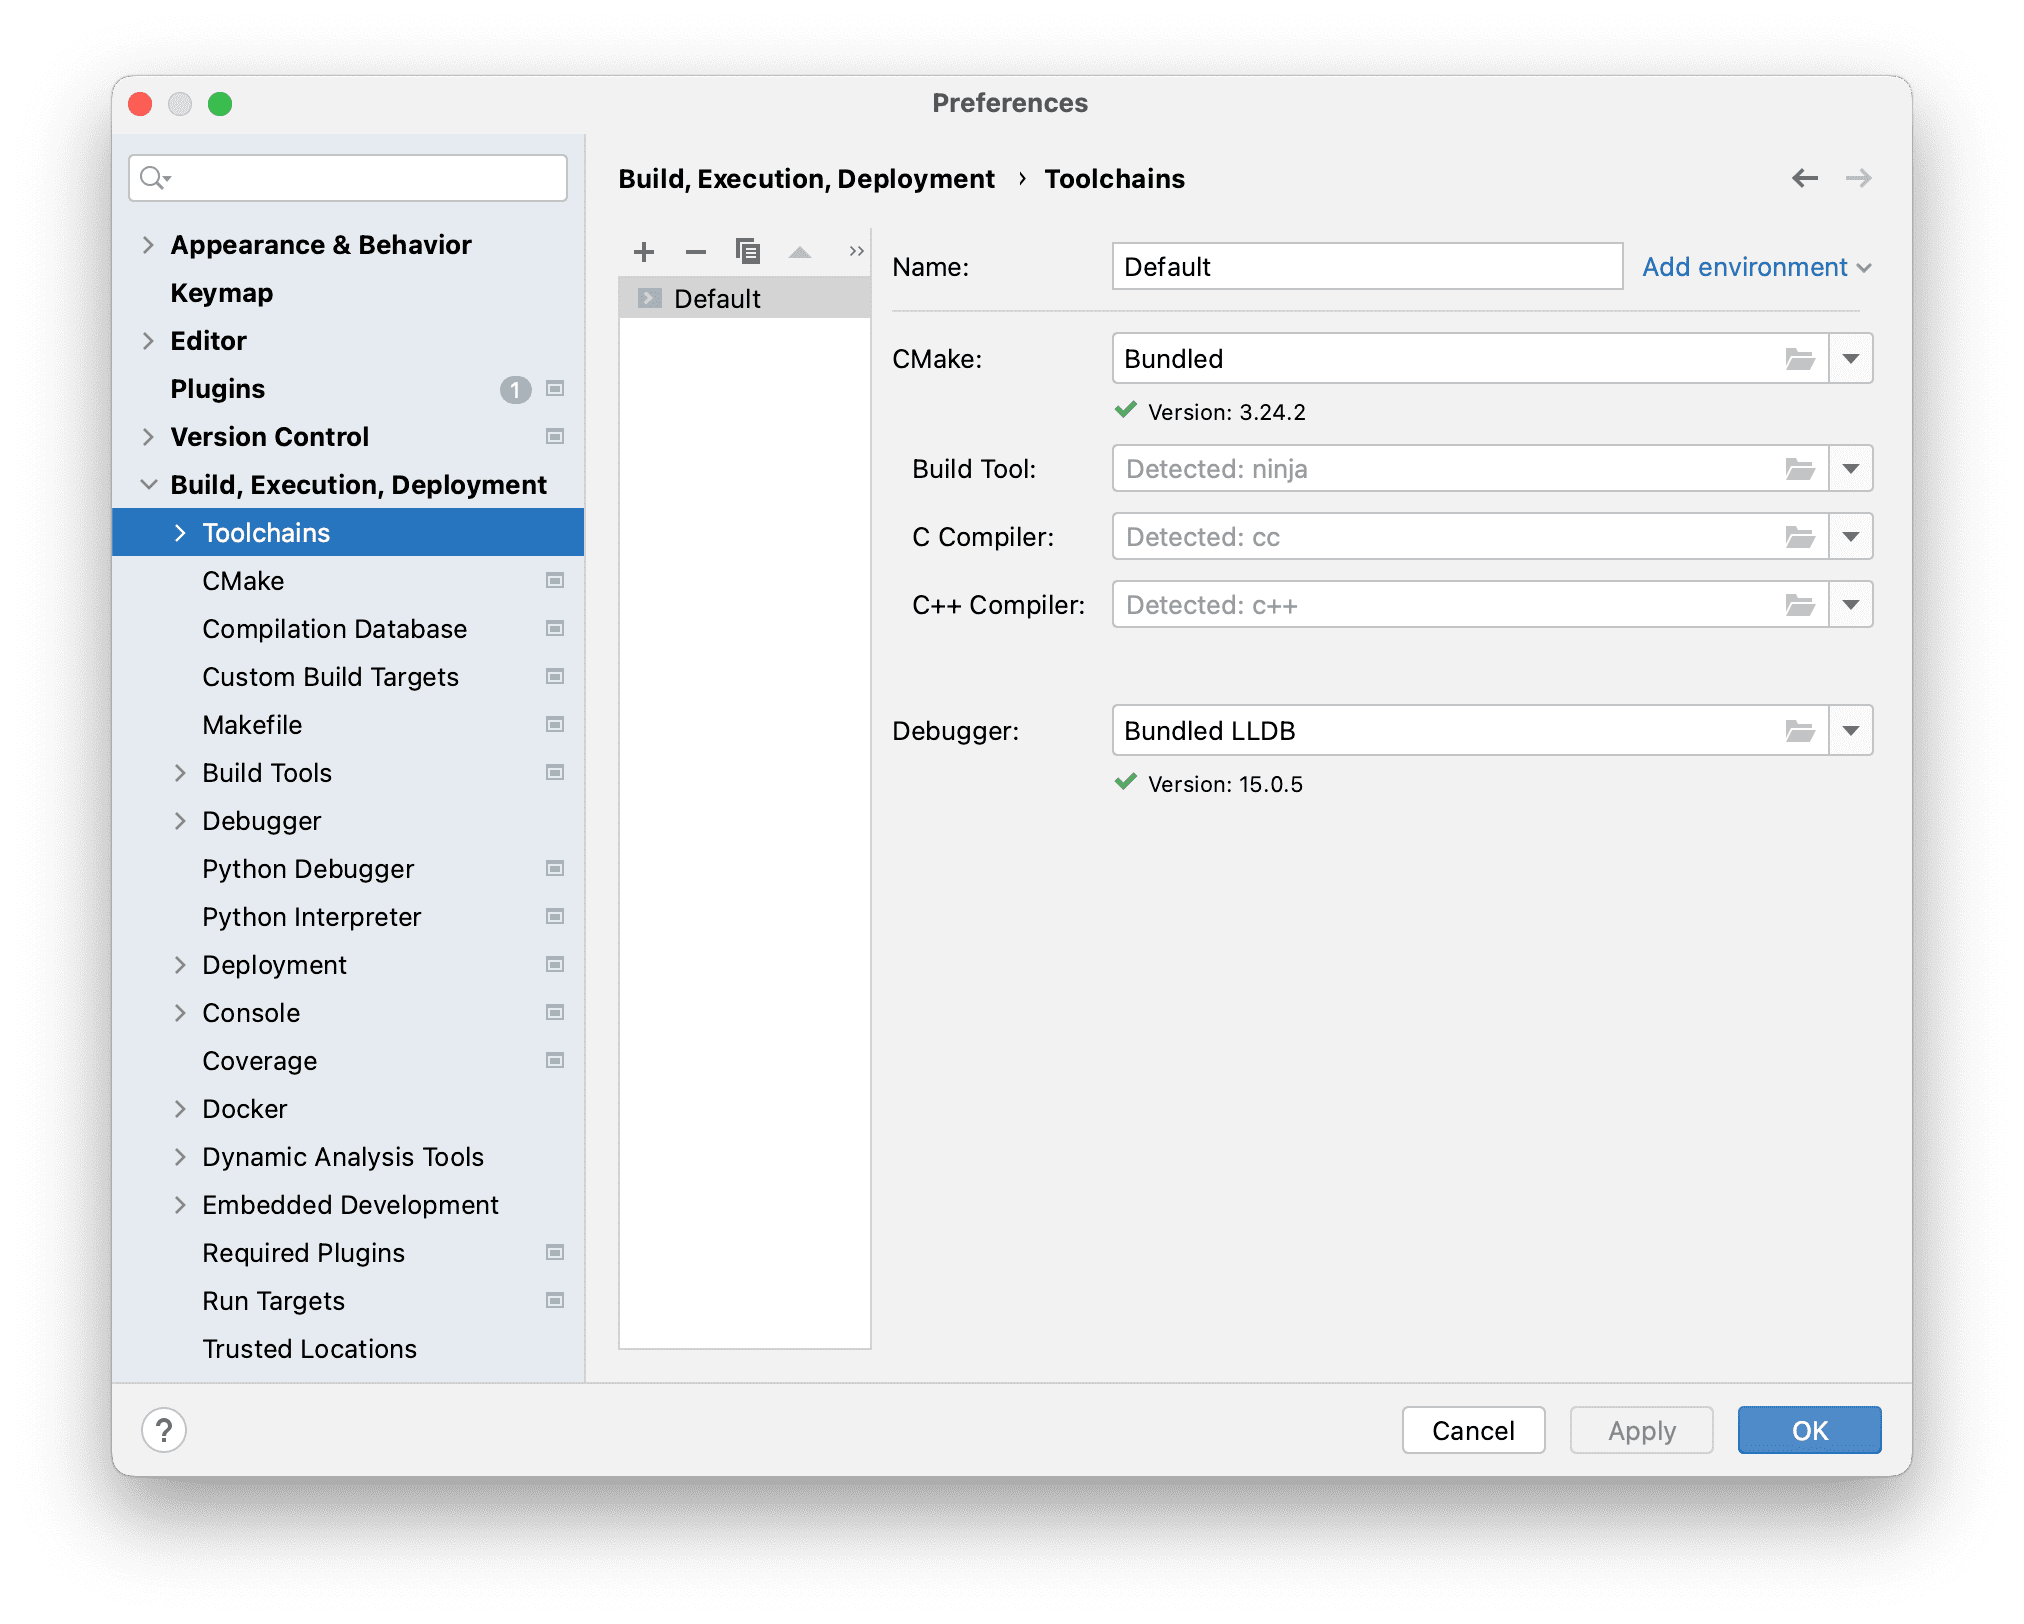Open the CMake dropdown arrow
The width and height of the screenshot is (2024, 1624).
click(x=1851, y=359)
